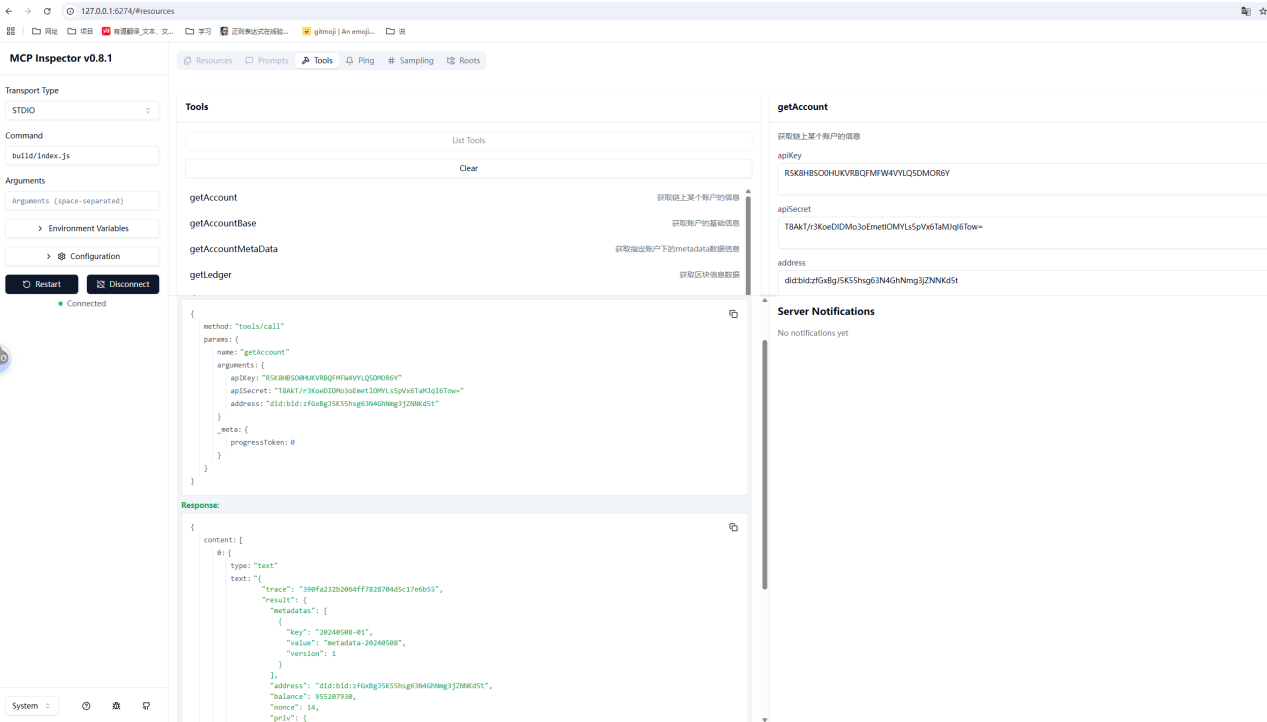Click the Restart button
Viewport: 1267px width, 722px height.
pos(42,284)
